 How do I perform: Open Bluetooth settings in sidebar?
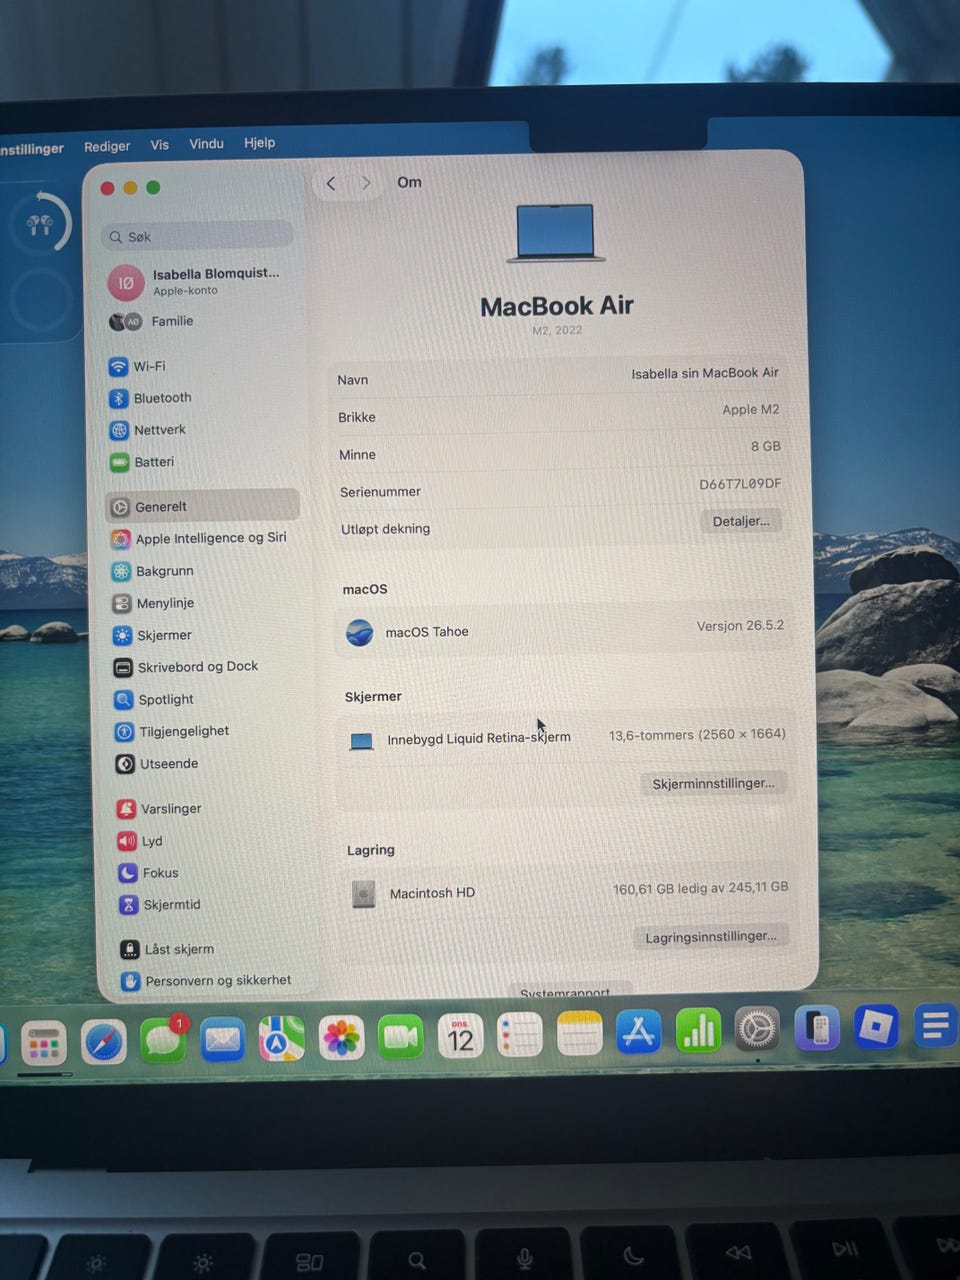(x=150, y=398)
